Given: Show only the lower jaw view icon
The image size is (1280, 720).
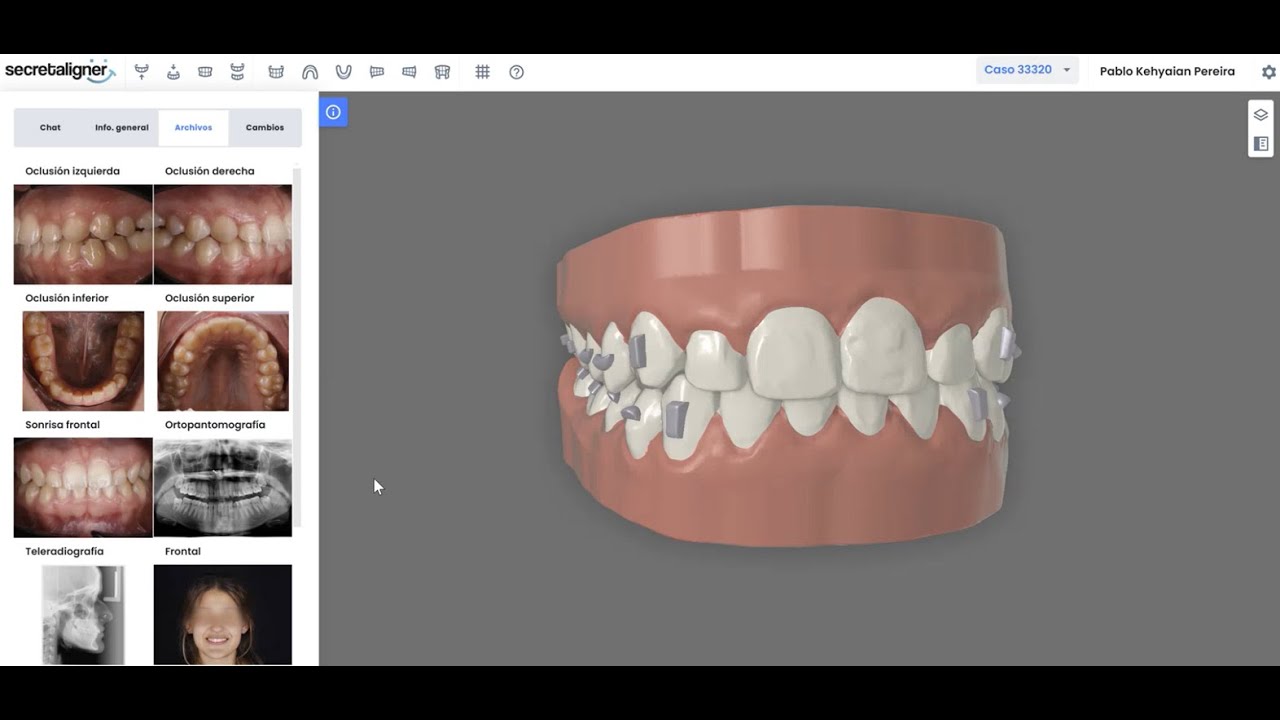Looking at the screenshot, I should [173, 71].
